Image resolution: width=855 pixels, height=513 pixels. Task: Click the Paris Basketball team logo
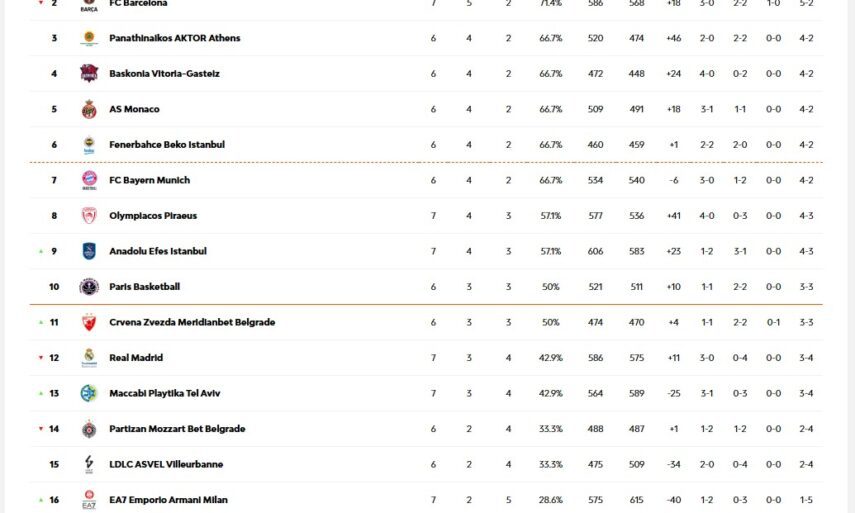[x=89, y=287]
